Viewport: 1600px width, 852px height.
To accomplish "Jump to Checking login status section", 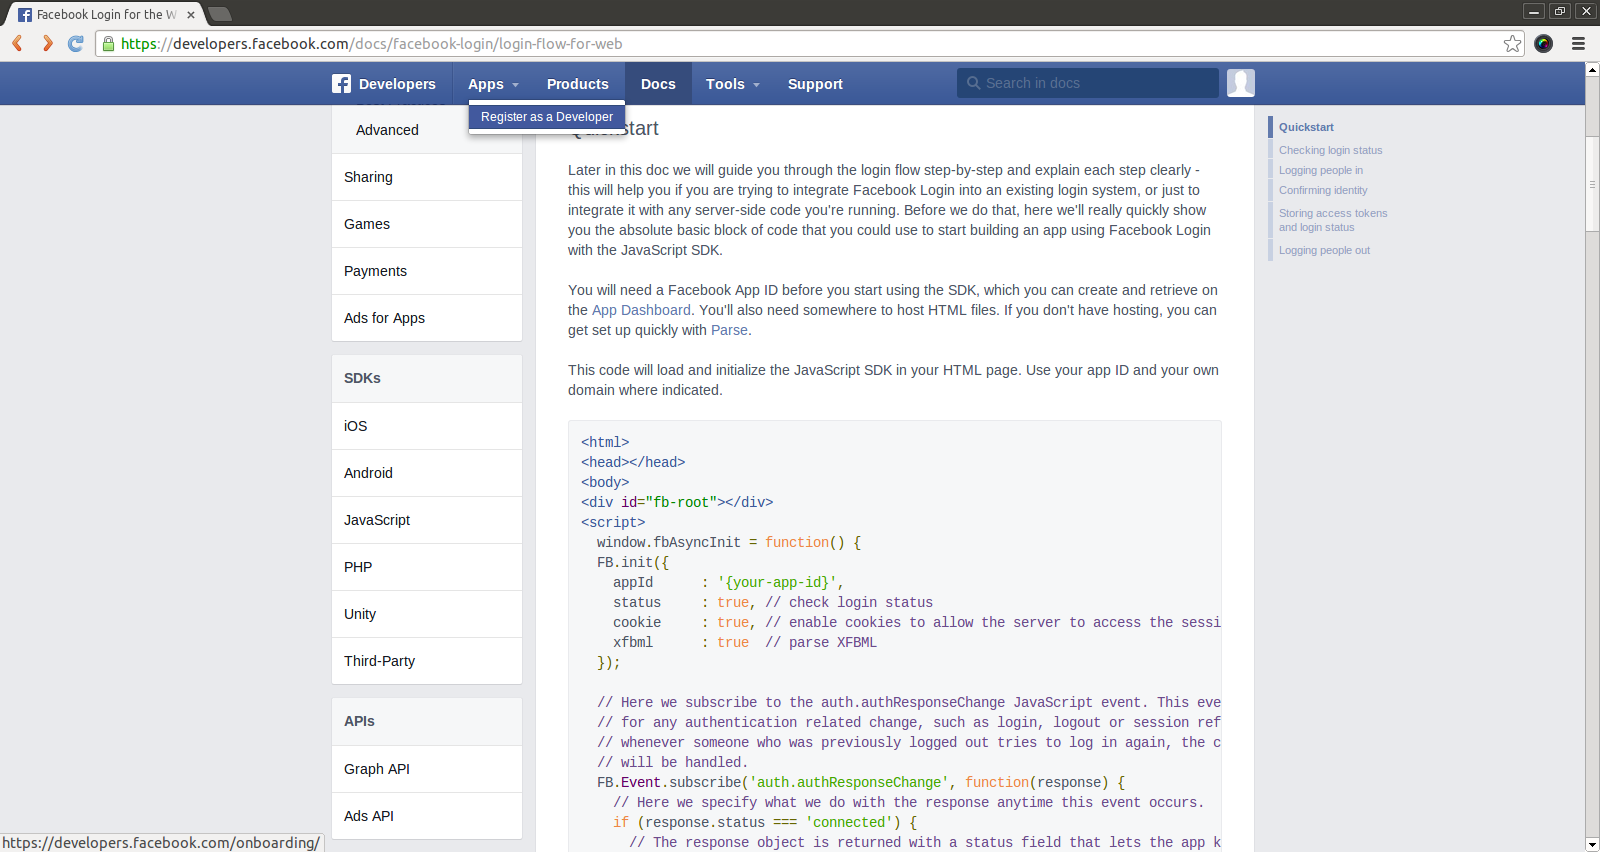I will (1330, 150).
